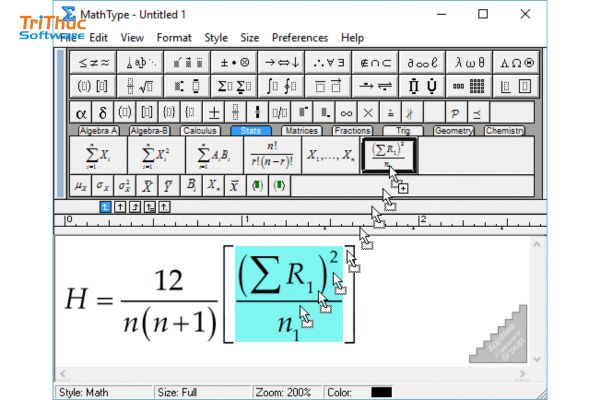Switch to the Algebra-B tab
600x400 pixels.
pyautogui.click(x=149, y=131)
